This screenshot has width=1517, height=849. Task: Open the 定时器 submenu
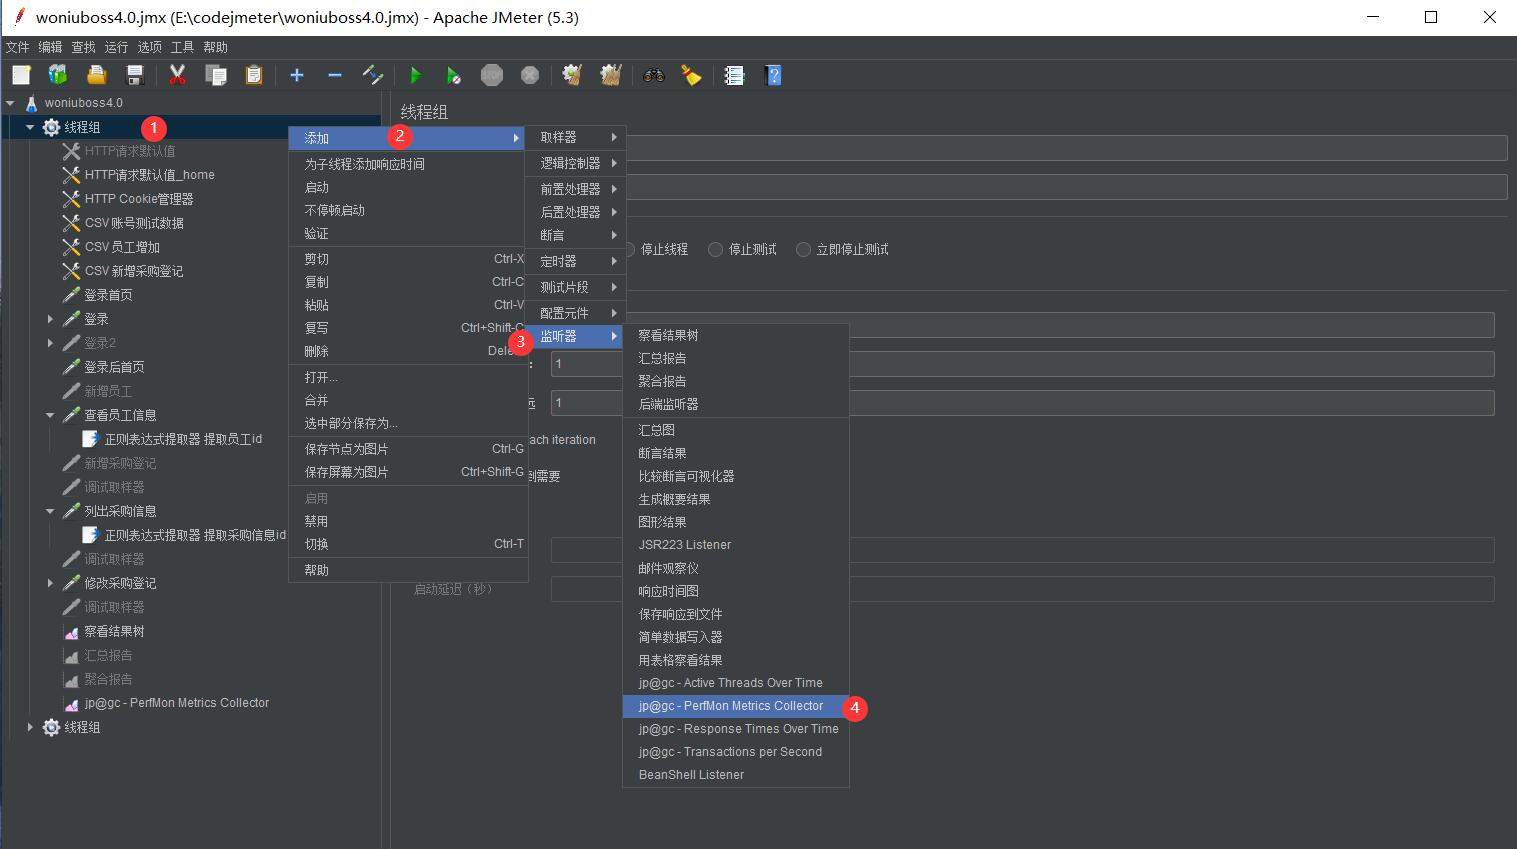coord(575,261)
